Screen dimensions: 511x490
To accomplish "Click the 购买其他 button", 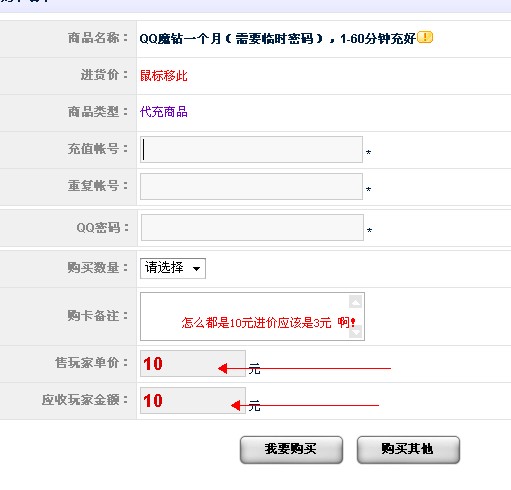I will pos(408,449).
